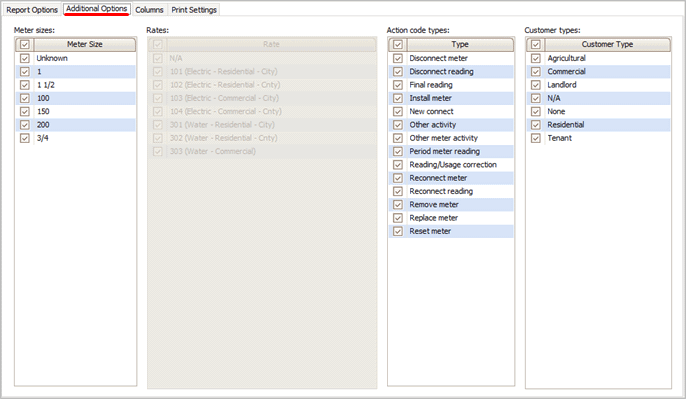Viewport: 686px width, 399px height.
Task: Uncheck the meter size 150 checkbox
Action: point(25,112)
